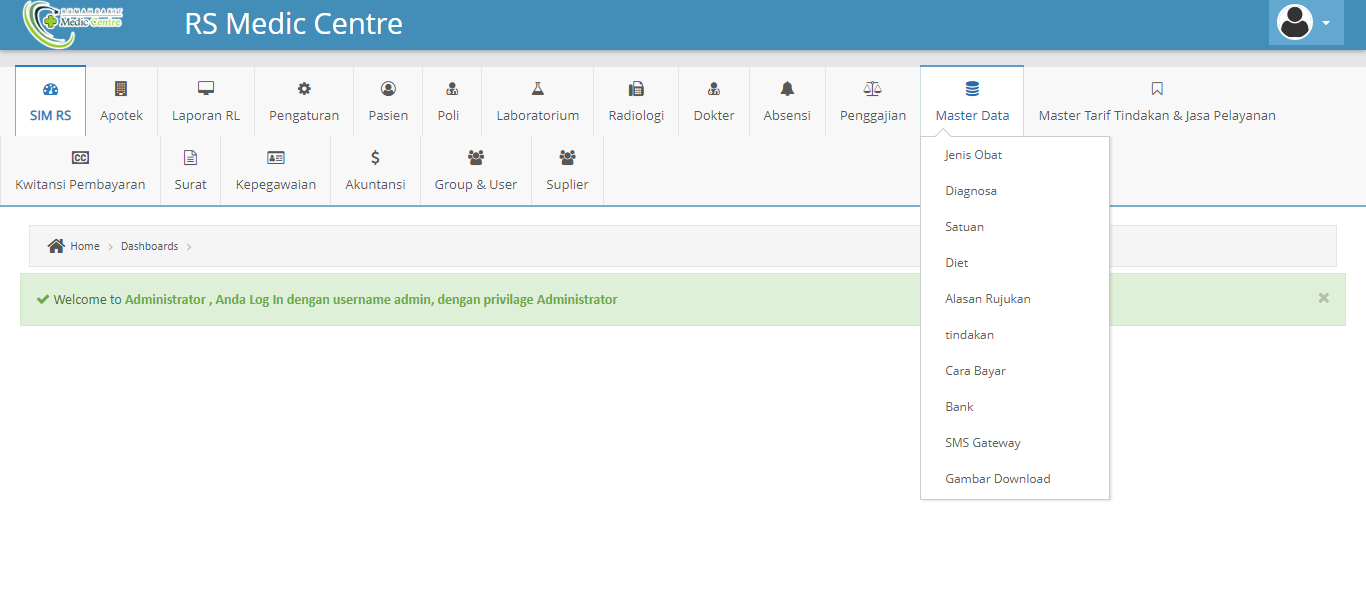
Task: Click the bell icon for Absensi
Action: pyautogui.click(x=787, y=89)
